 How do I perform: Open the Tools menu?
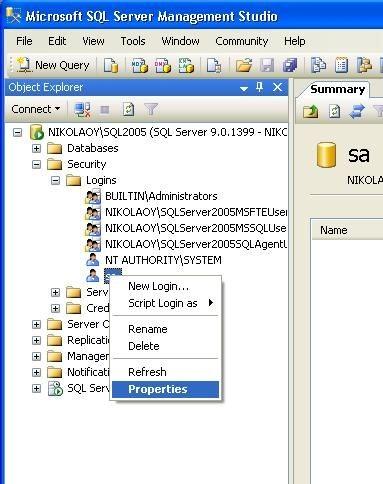pos(133,41)
